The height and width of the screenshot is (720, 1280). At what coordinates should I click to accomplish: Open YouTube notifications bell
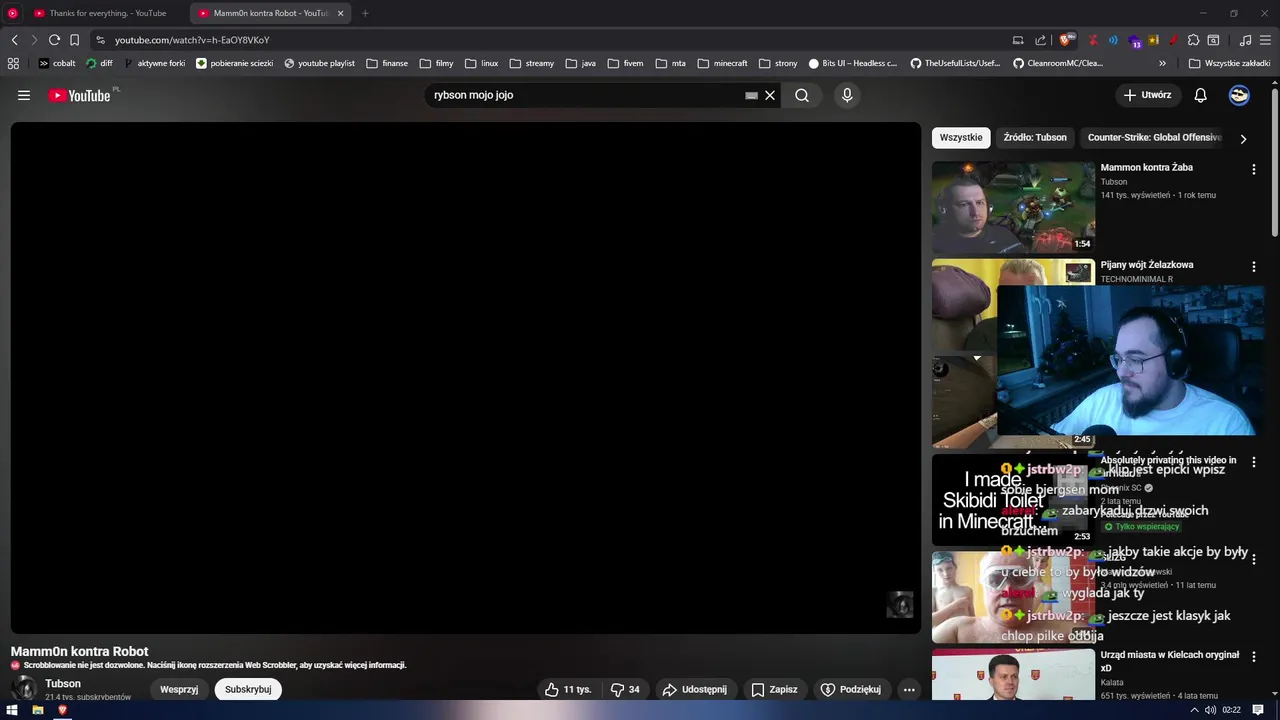point(1201,95)
